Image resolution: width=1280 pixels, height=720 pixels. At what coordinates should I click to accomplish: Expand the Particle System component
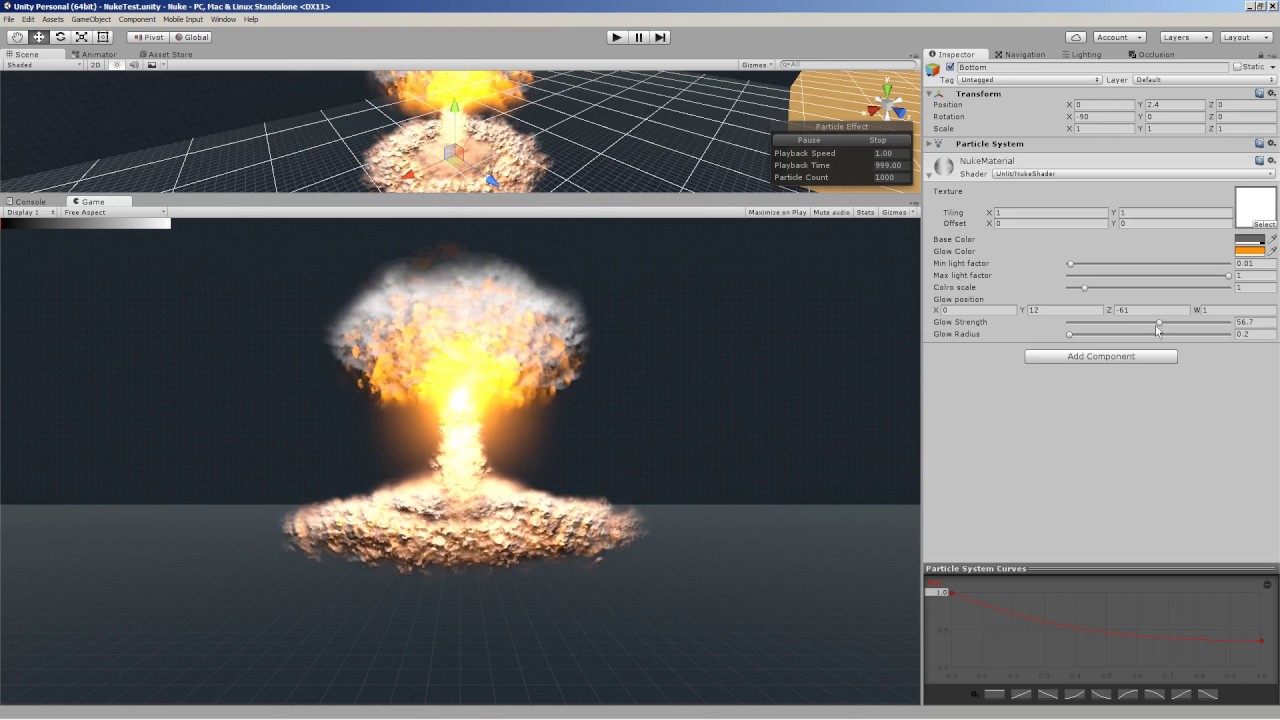(x=929, y=143)
